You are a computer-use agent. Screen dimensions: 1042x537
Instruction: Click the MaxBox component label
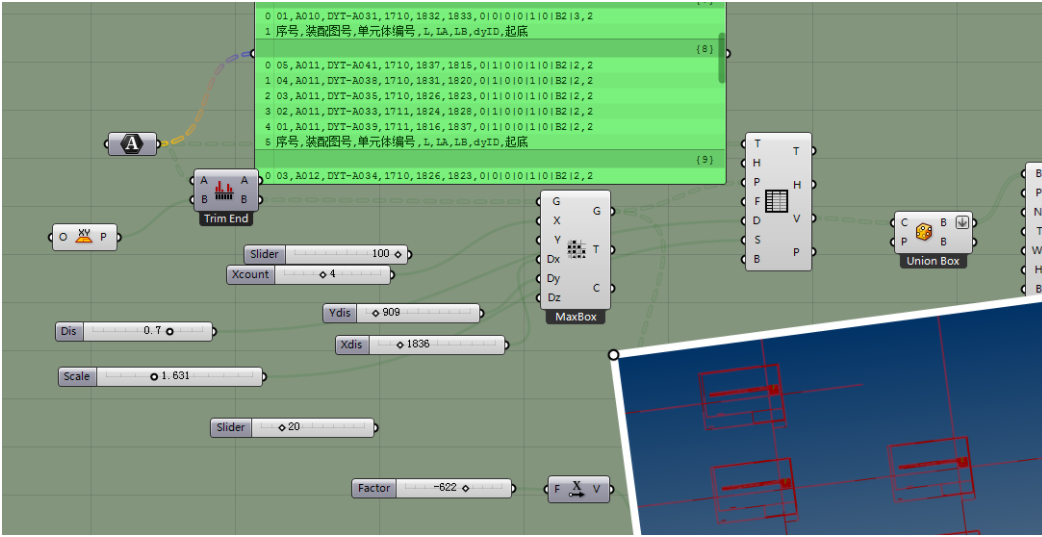(575, 317)
